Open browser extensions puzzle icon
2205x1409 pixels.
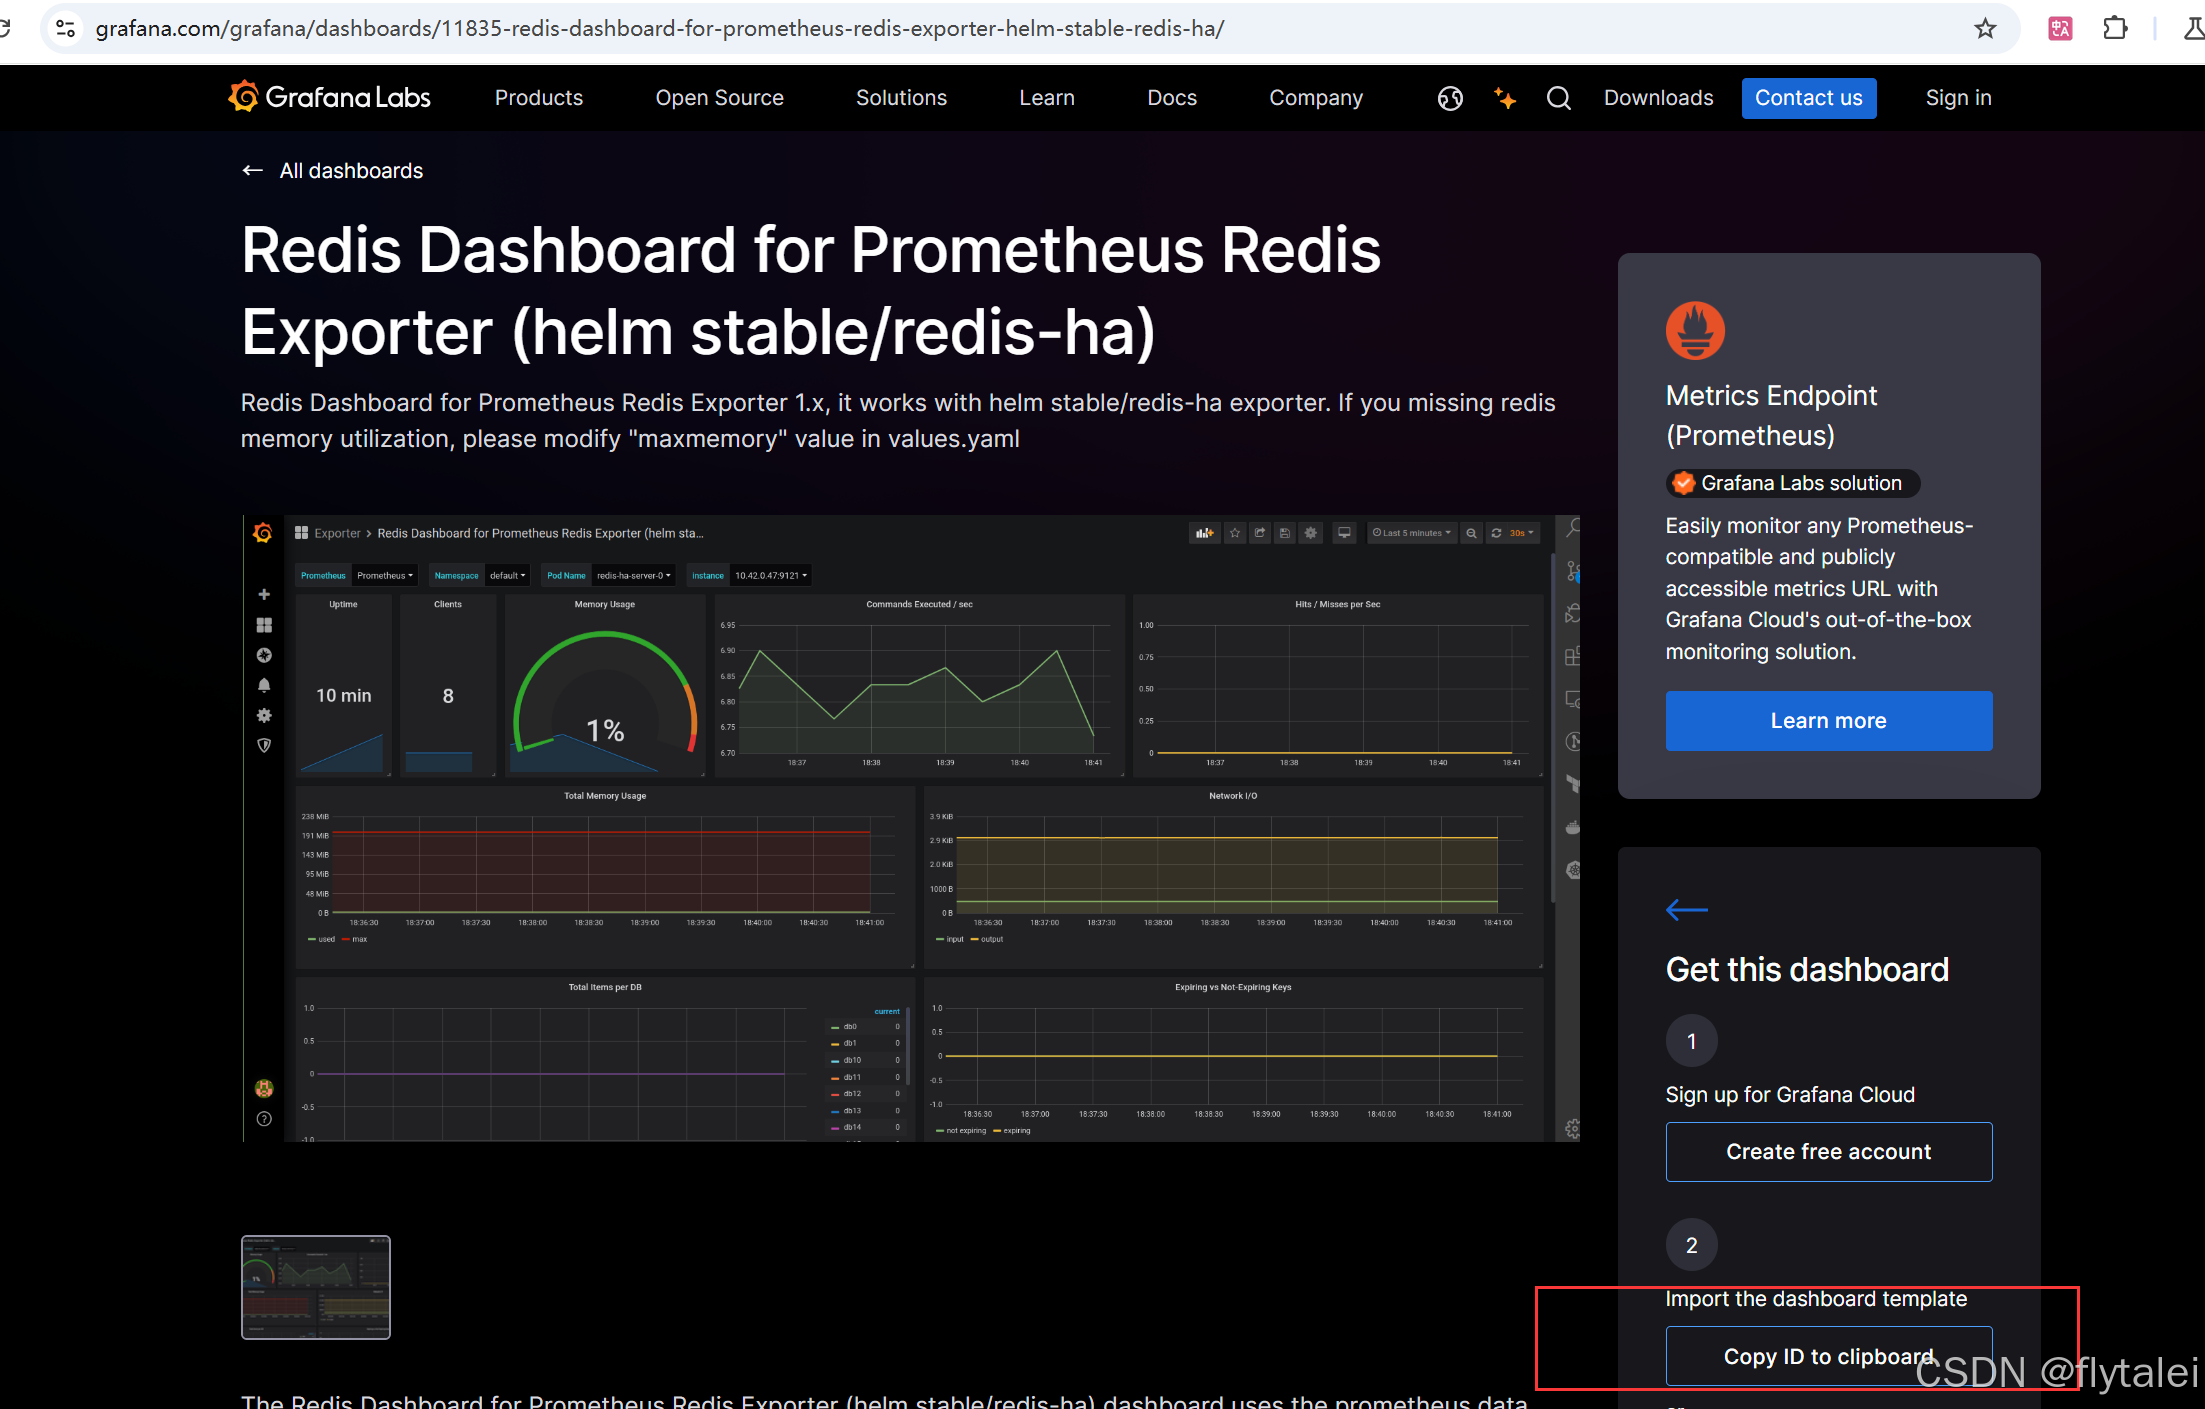click(2115, 28)
